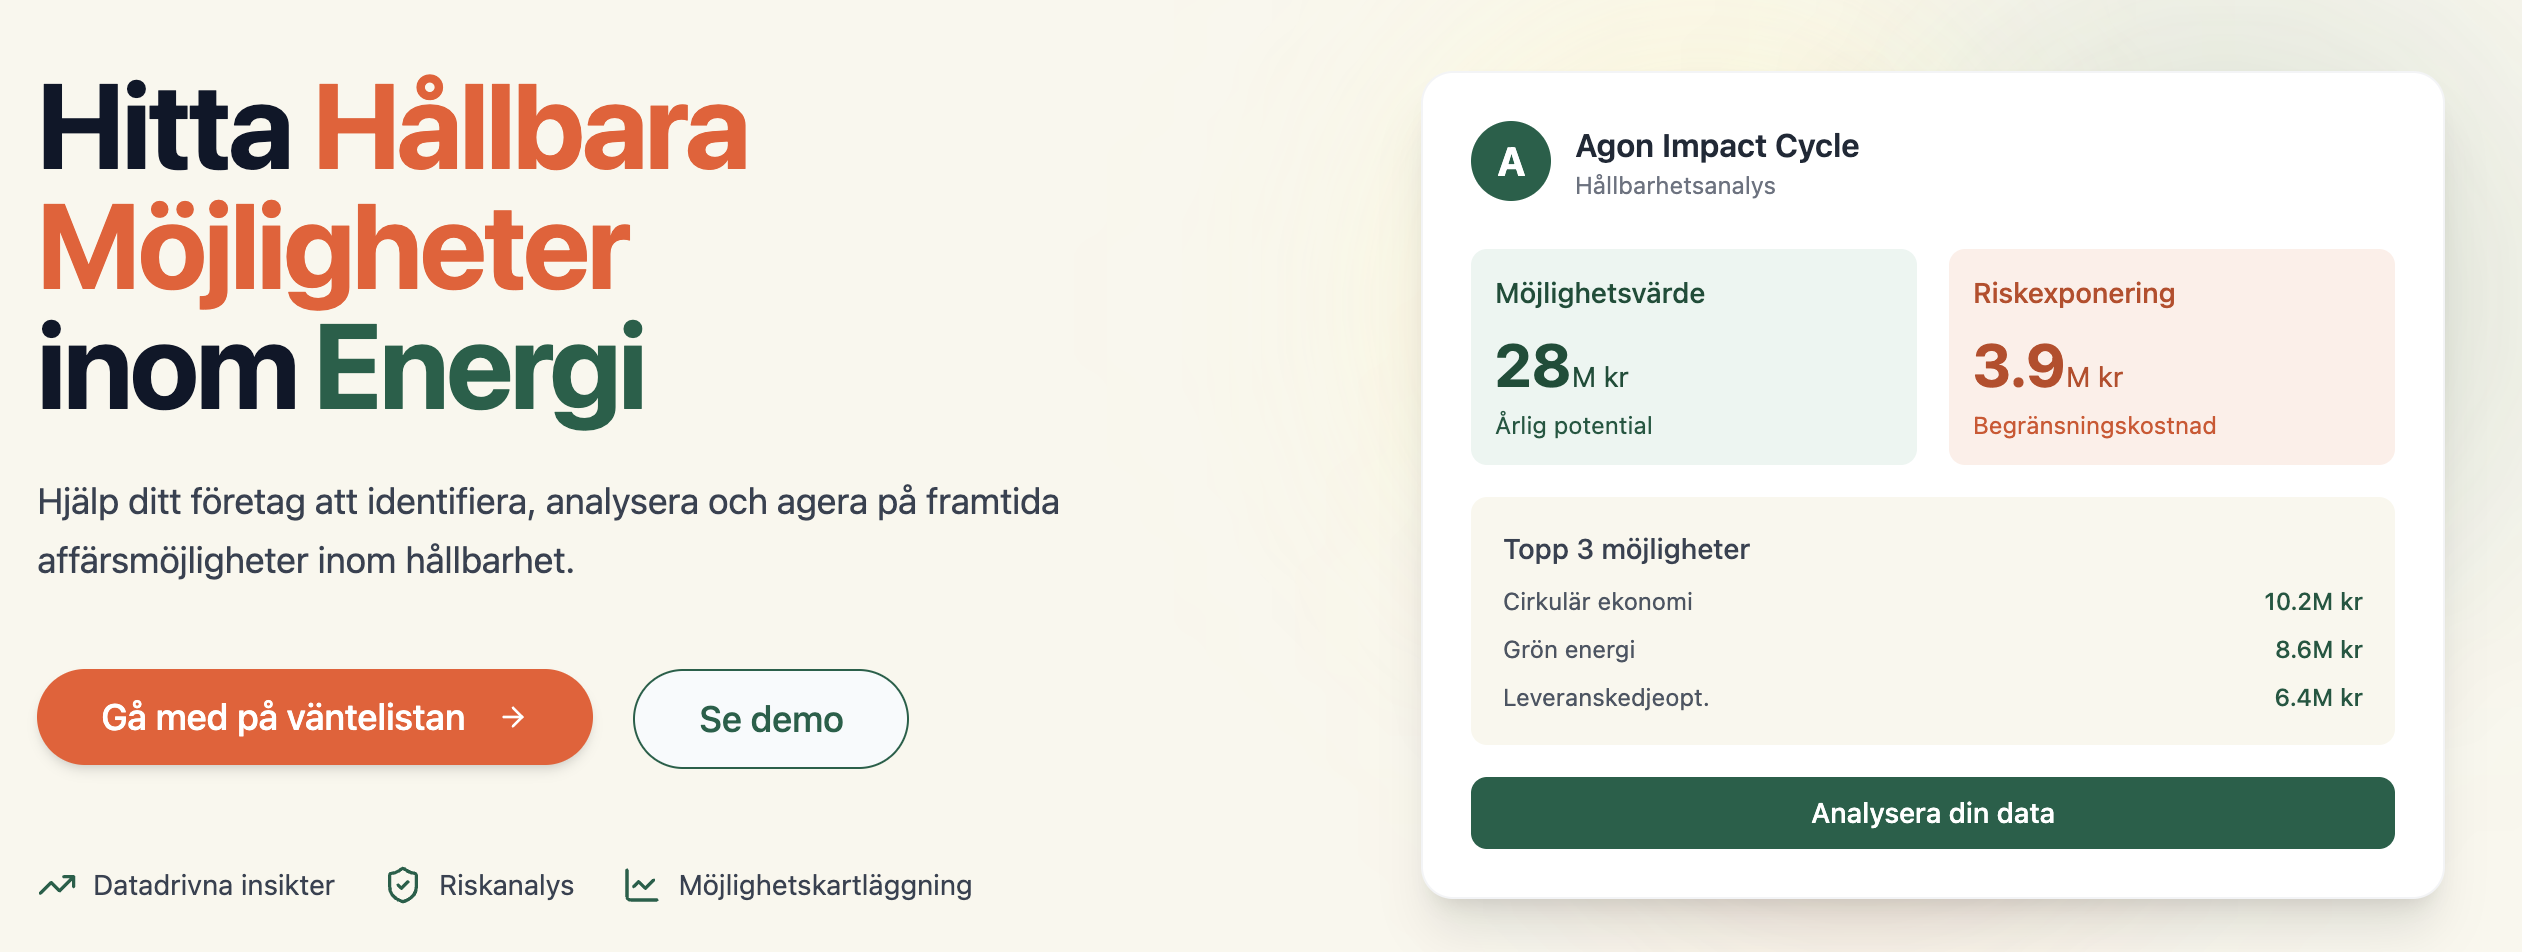Screen dimensions: 2522x952
Task: Click the Grön energi opportunity row
Action: coord(1932,650)
